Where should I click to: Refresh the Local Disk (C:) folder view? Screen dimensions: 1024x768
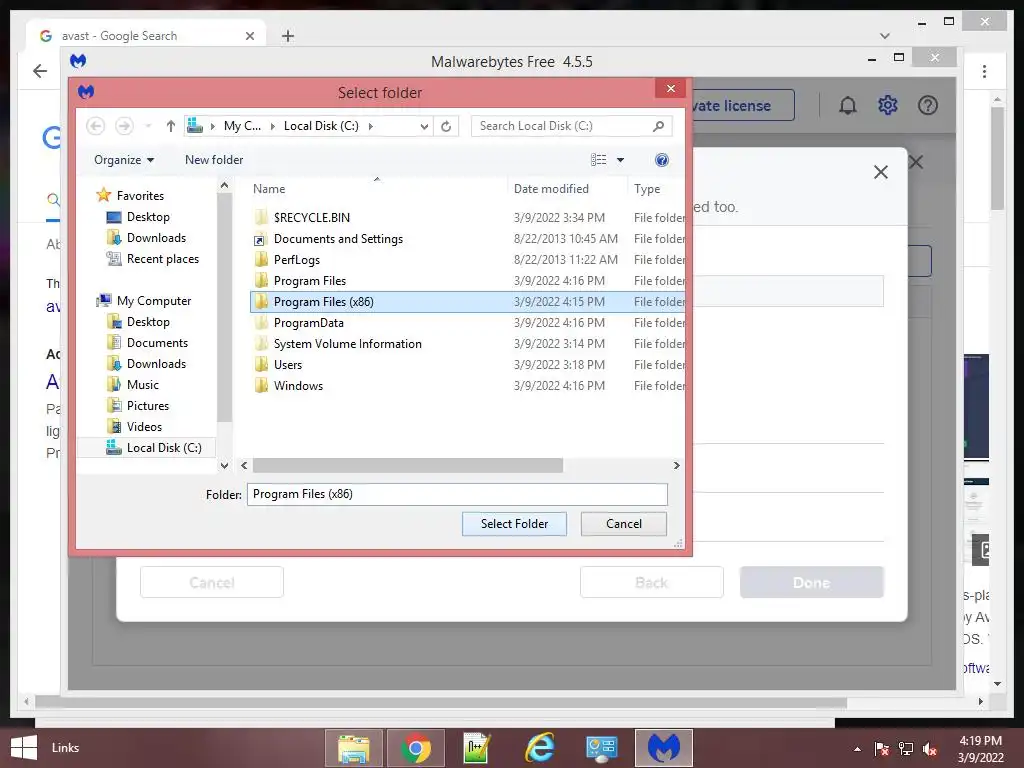point(446,126)
